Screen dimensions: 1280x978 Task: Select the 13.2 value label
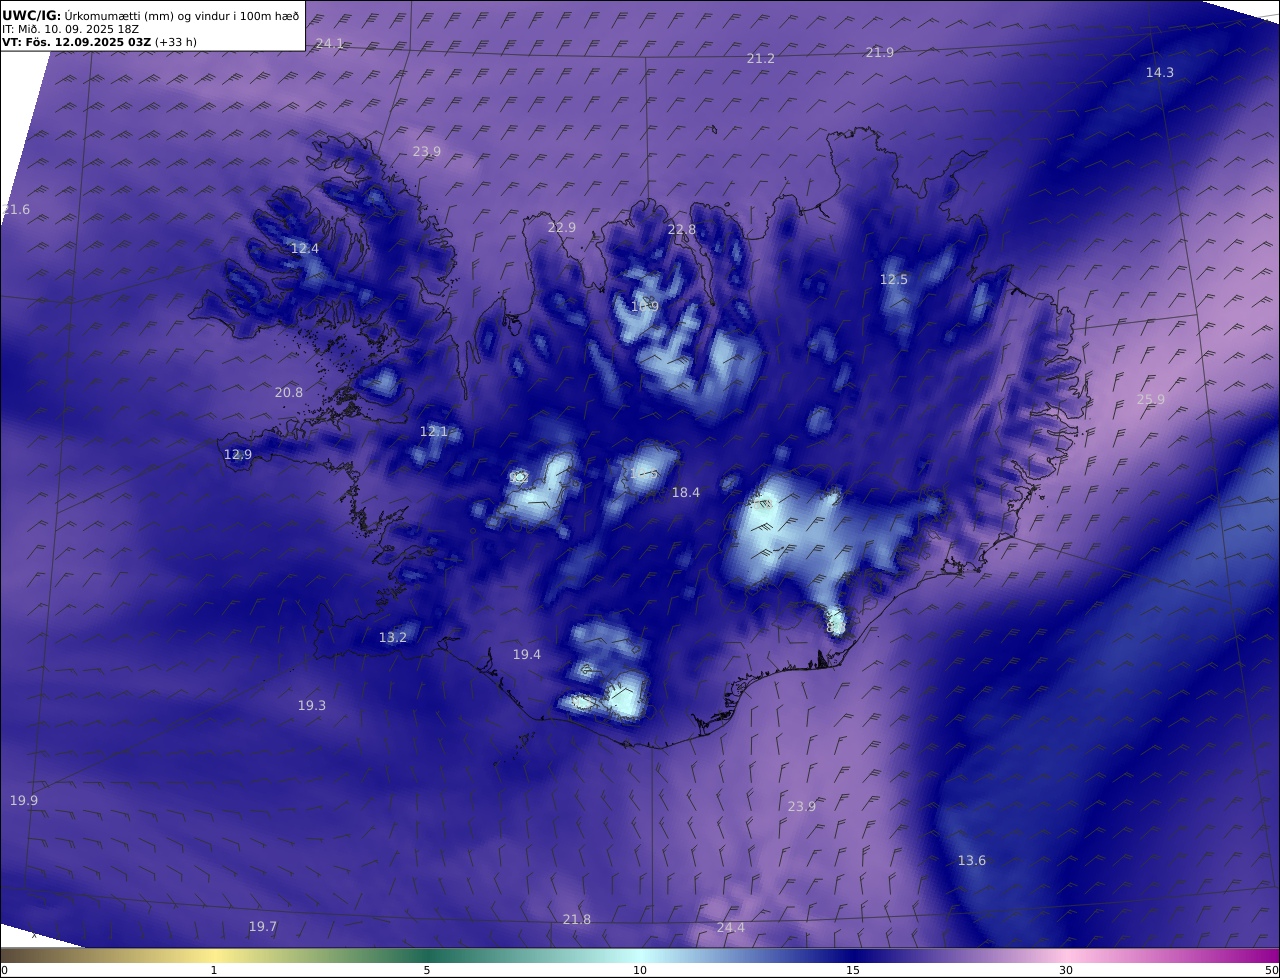tap(393, 638)
